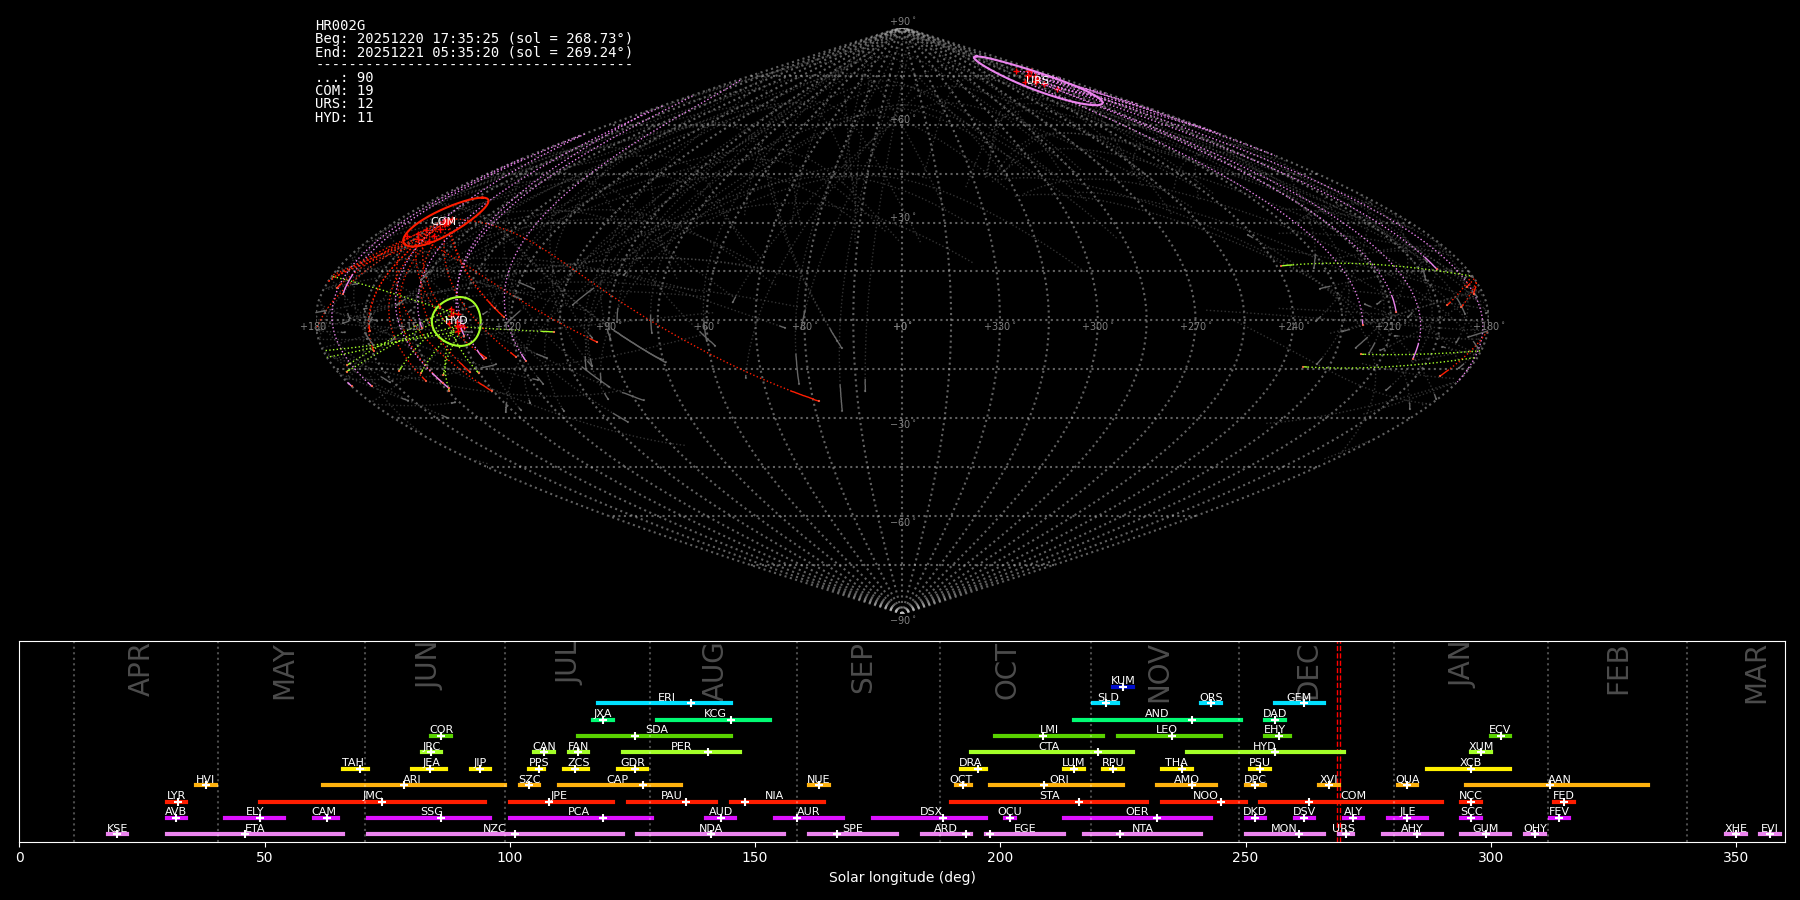
Task: Click the COM radiant label in the red ellipse
Action: (443, 222)
